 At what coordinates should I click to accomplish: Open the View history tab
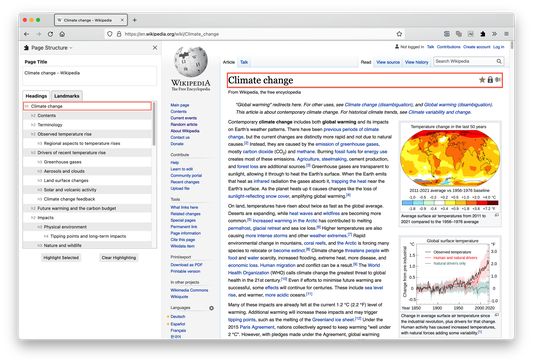(x=417, y=62)
